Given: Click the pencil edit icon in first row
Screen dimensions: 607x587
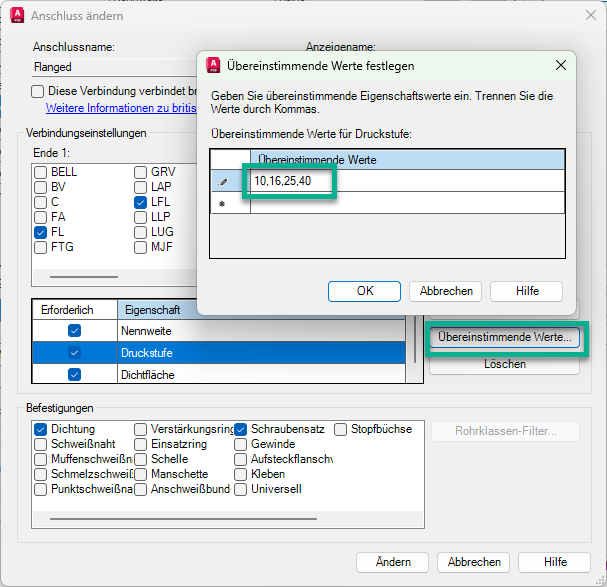Looking at the screenshot, I should [223, 182].
